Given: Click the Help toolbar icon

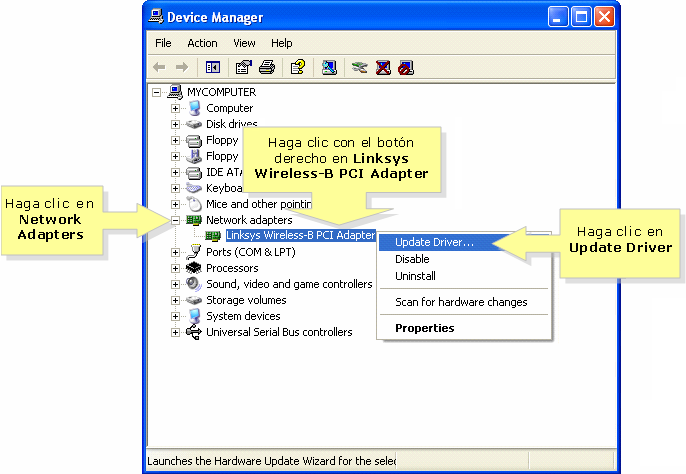Looking at the screenshot, I should coord(298,67).
